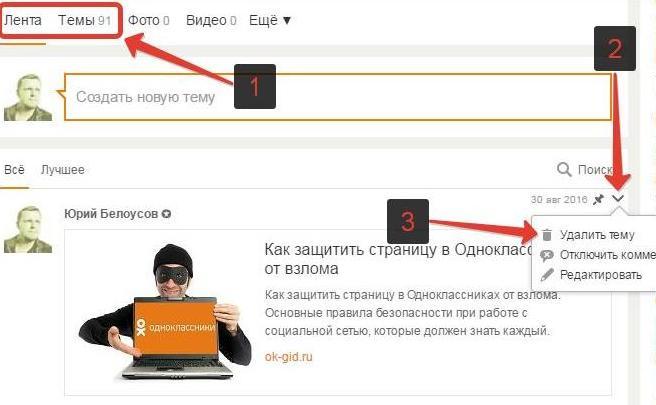The image size is (656, 405).
Task: Expand the Ещё dropdown menu
Action: click(270, 20)
